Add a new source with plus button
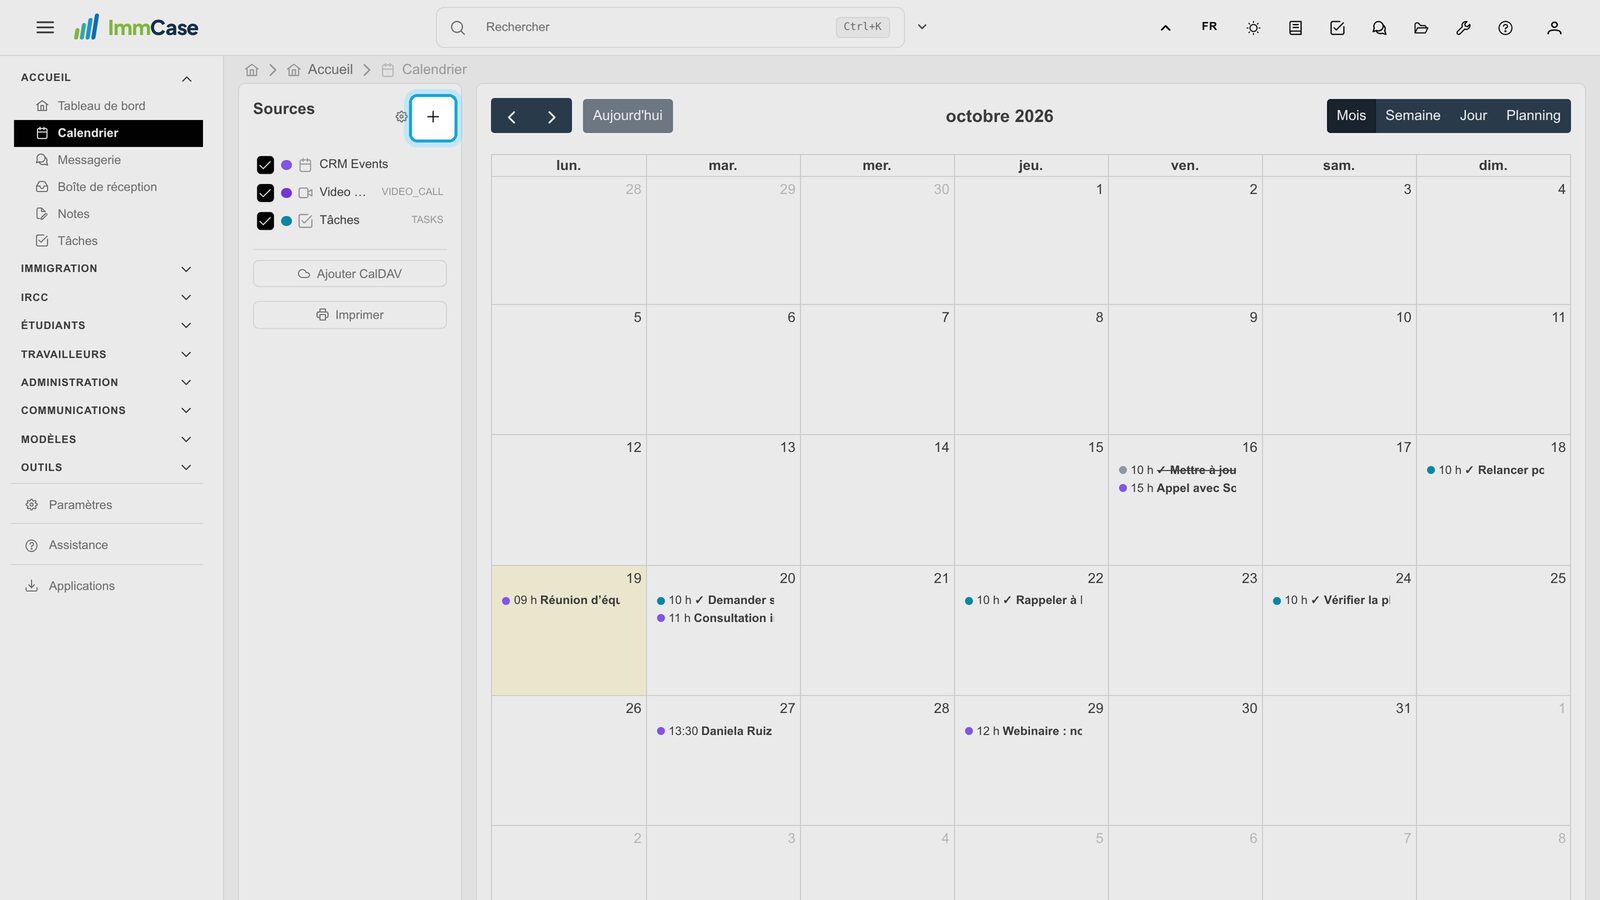 pos(433,117)
